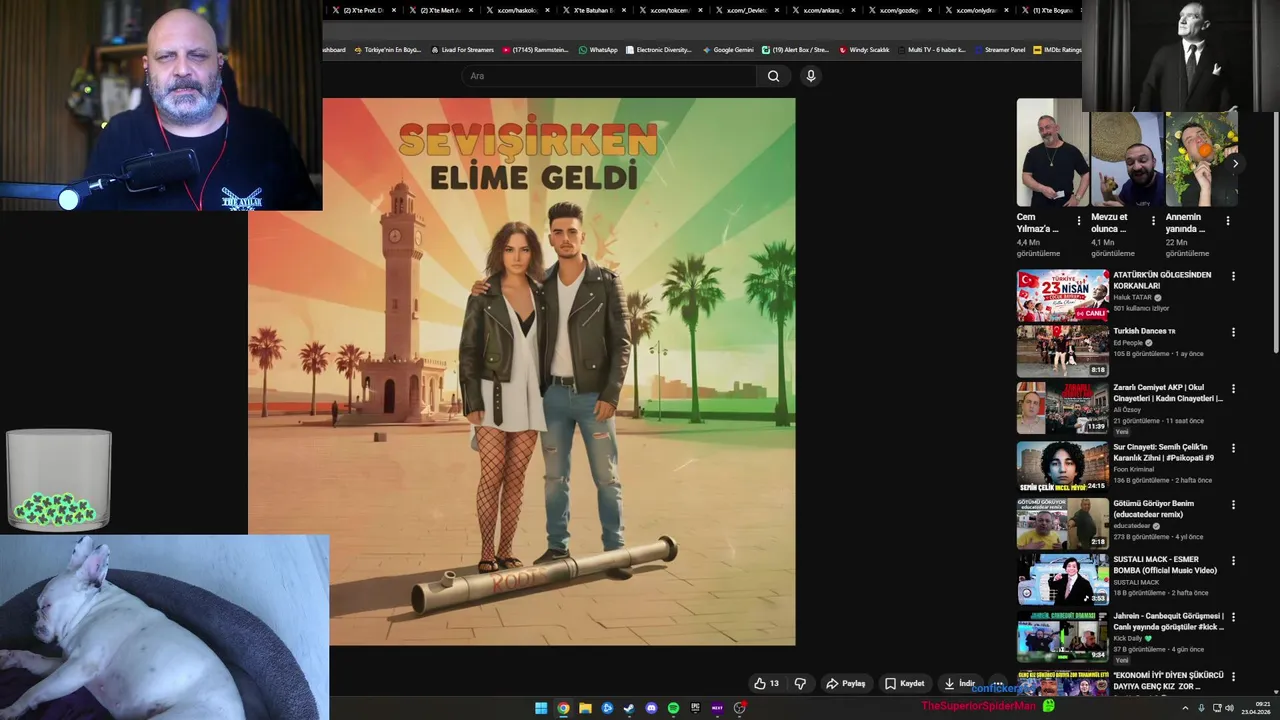Open options for Zararlı Cemiyet AKP video
The width and height of the screenshot is (1280, 720).
pyautogui.click(x=1233, y=388)
